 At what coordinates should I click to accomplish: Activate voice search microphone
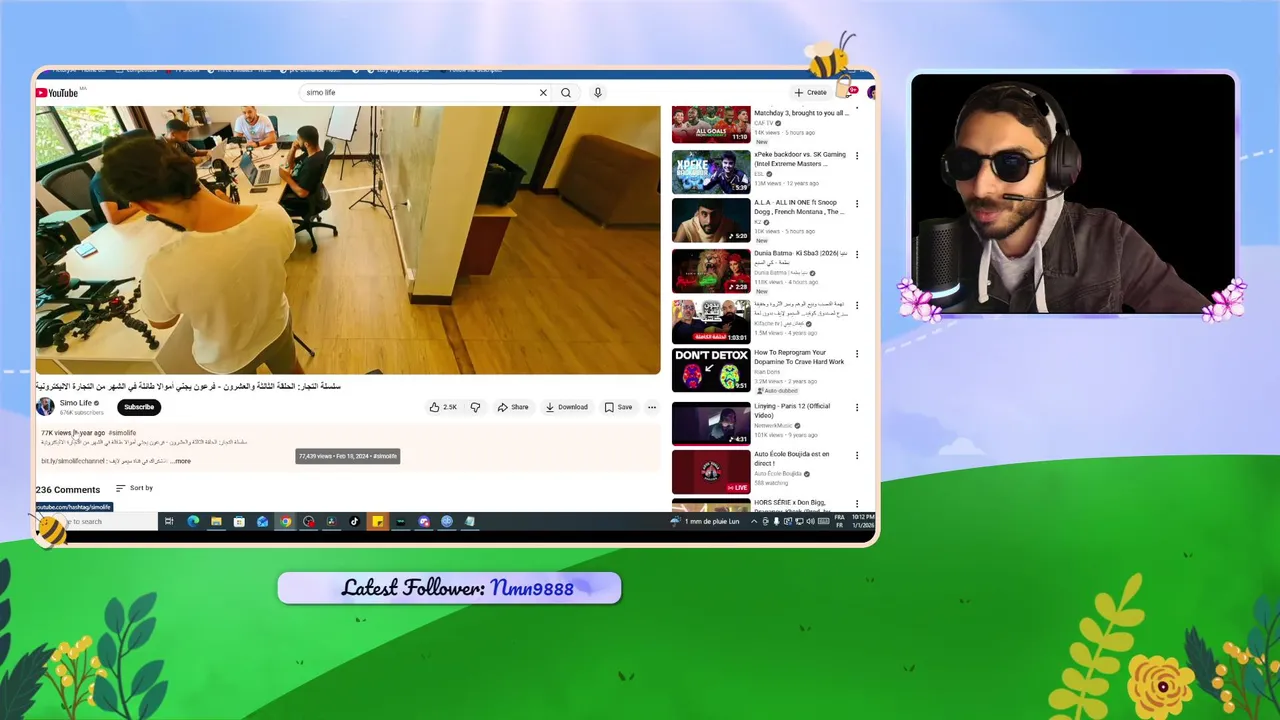[x=598, y=93]
